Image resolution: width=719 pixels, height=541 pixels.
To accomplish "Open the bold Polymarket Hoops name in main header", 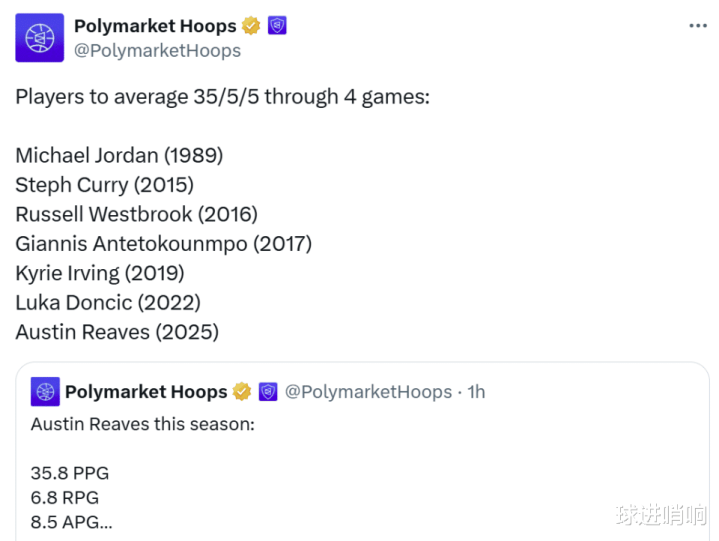I will (x=155, y=26).
